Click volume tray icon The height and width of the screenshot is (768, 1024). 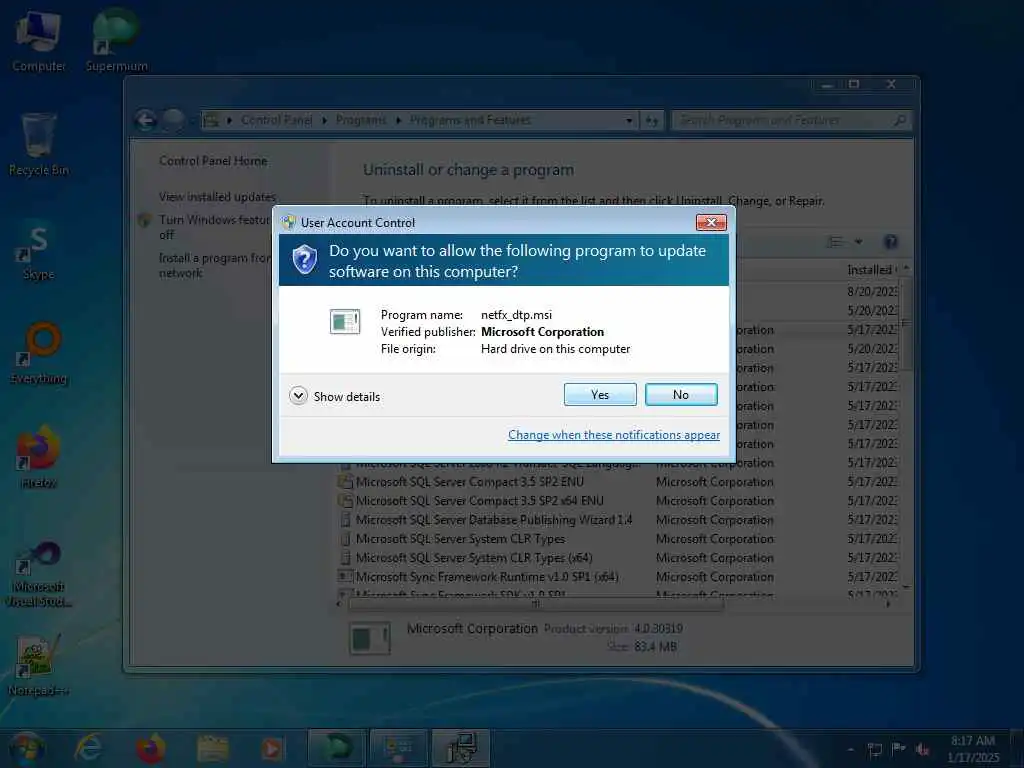coord(923,749)
